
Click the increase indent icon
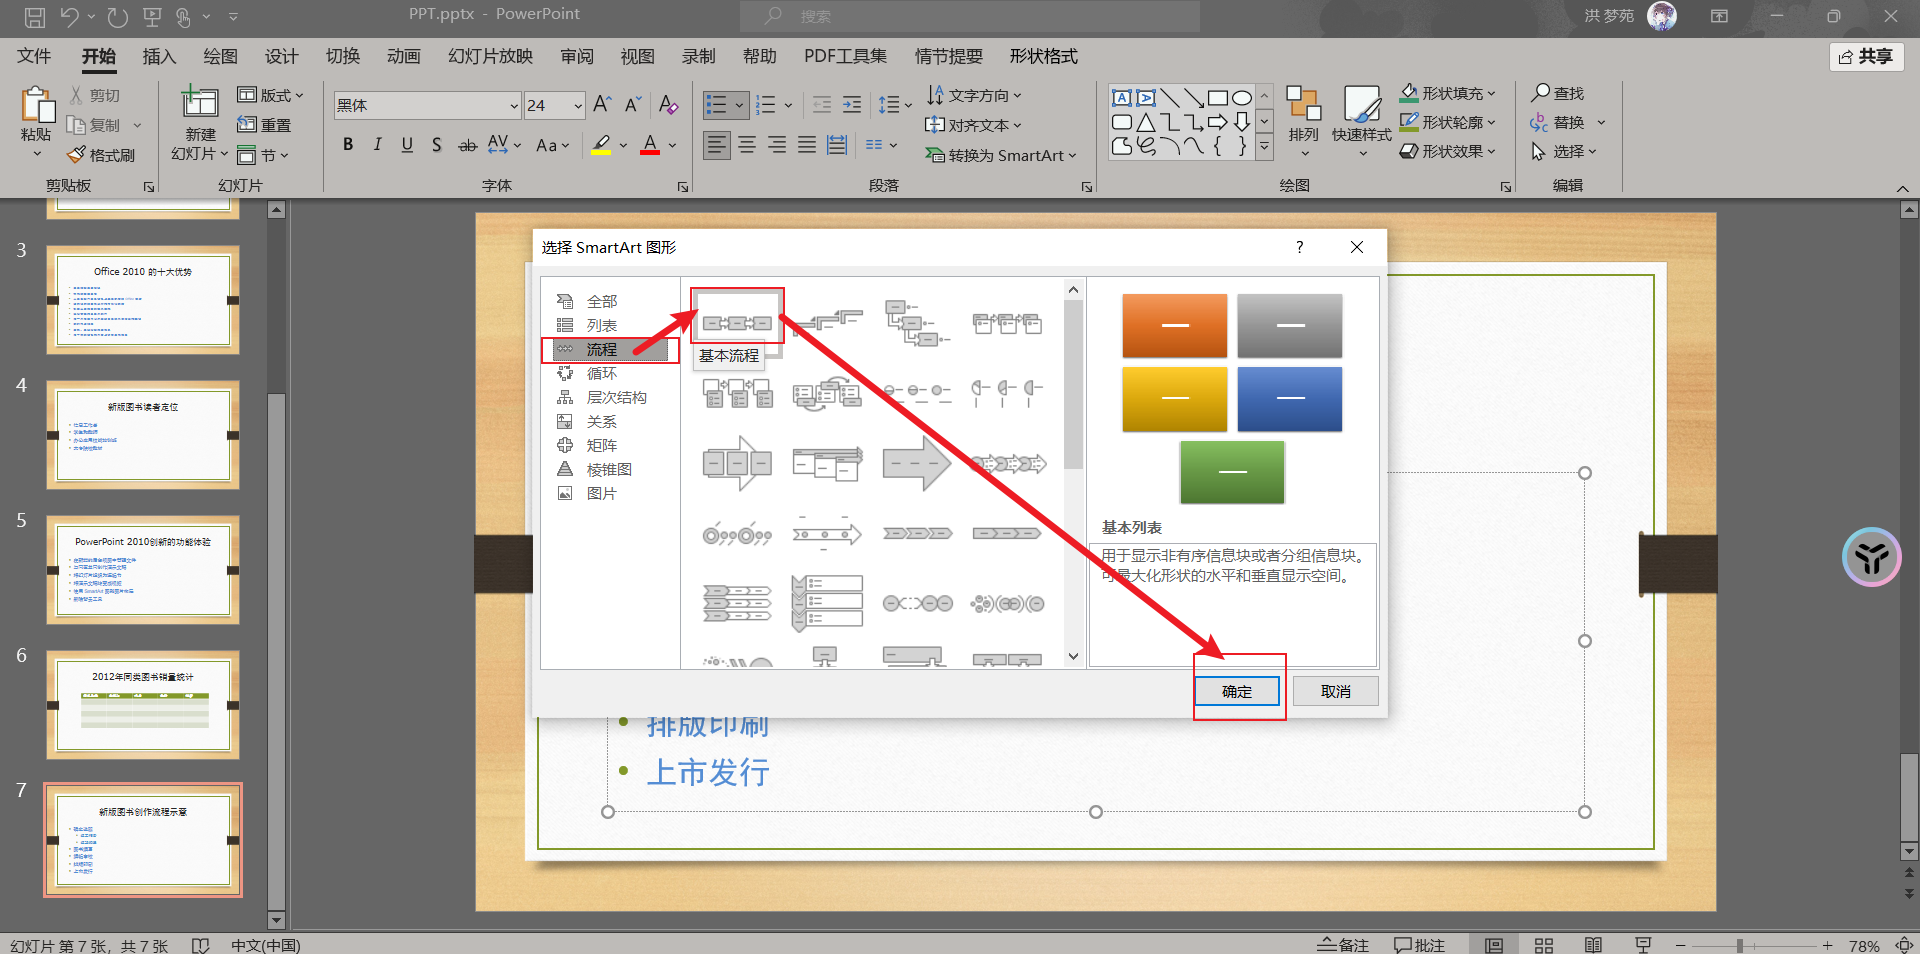852,105
